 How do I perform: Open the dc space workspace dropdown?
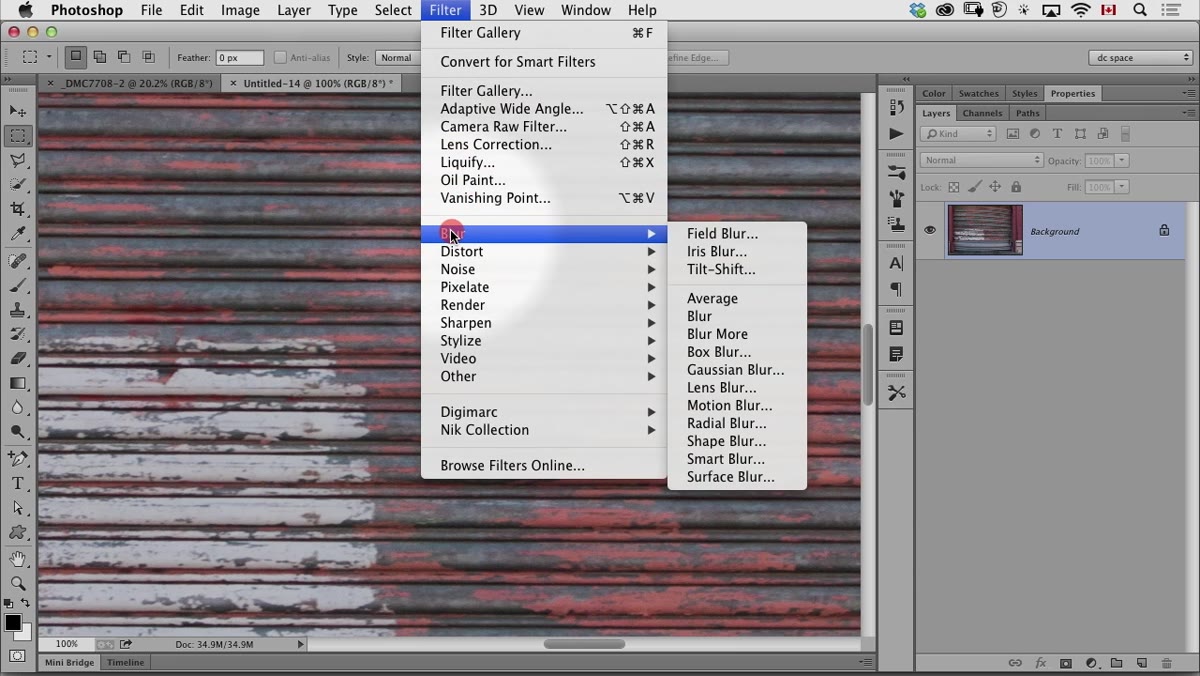click(x=1140, y=58)
